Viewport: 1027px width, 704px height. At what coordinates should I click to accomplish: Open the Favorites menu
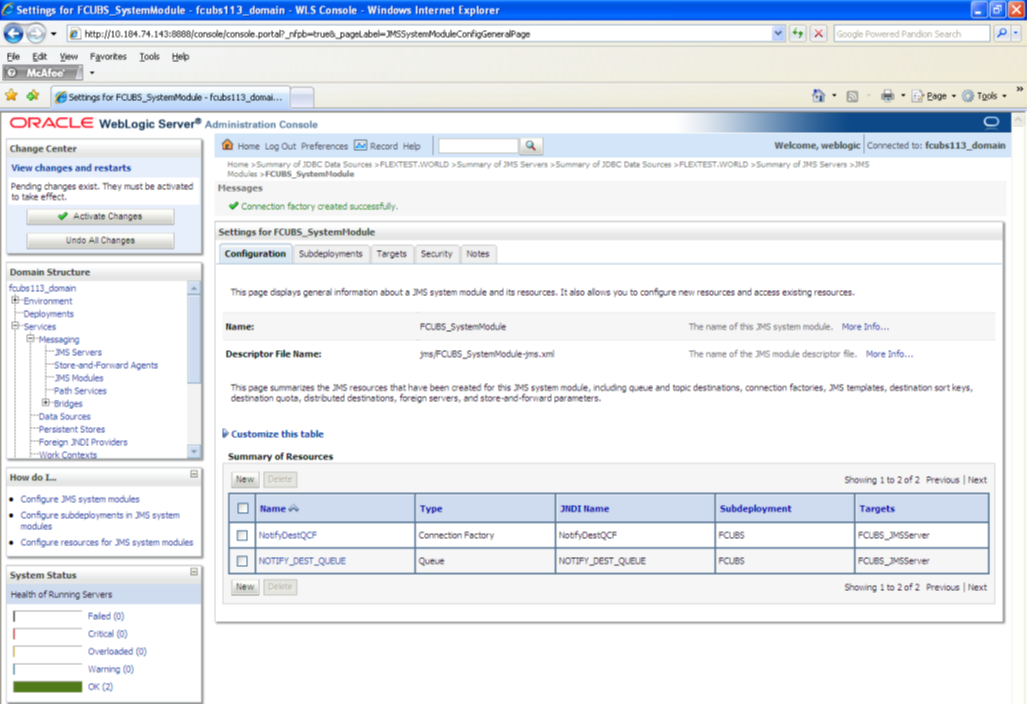[x=108, y=56]
